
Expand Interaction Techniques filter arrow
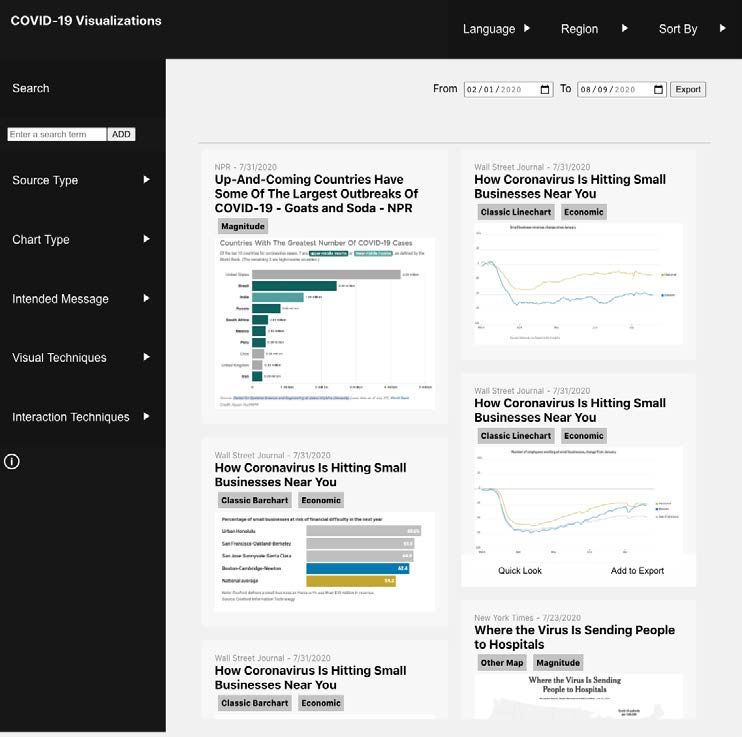pyautogui.click(x=147, y=417)
